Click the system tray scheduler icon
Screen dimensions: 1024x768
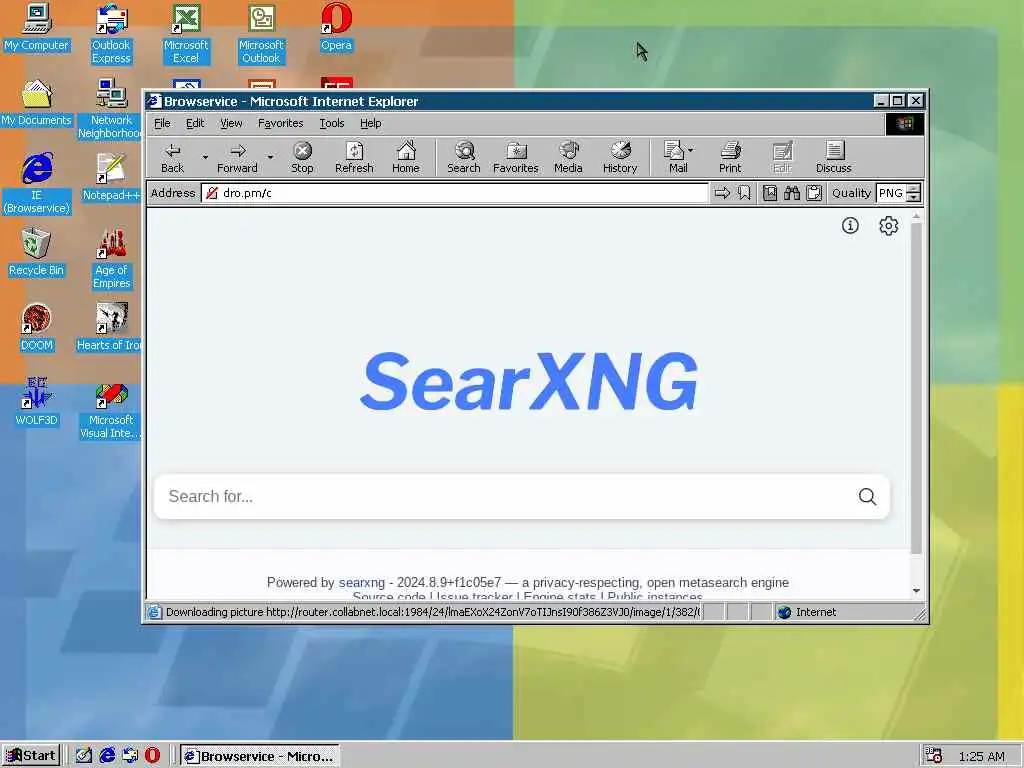(x=934, y=756)
